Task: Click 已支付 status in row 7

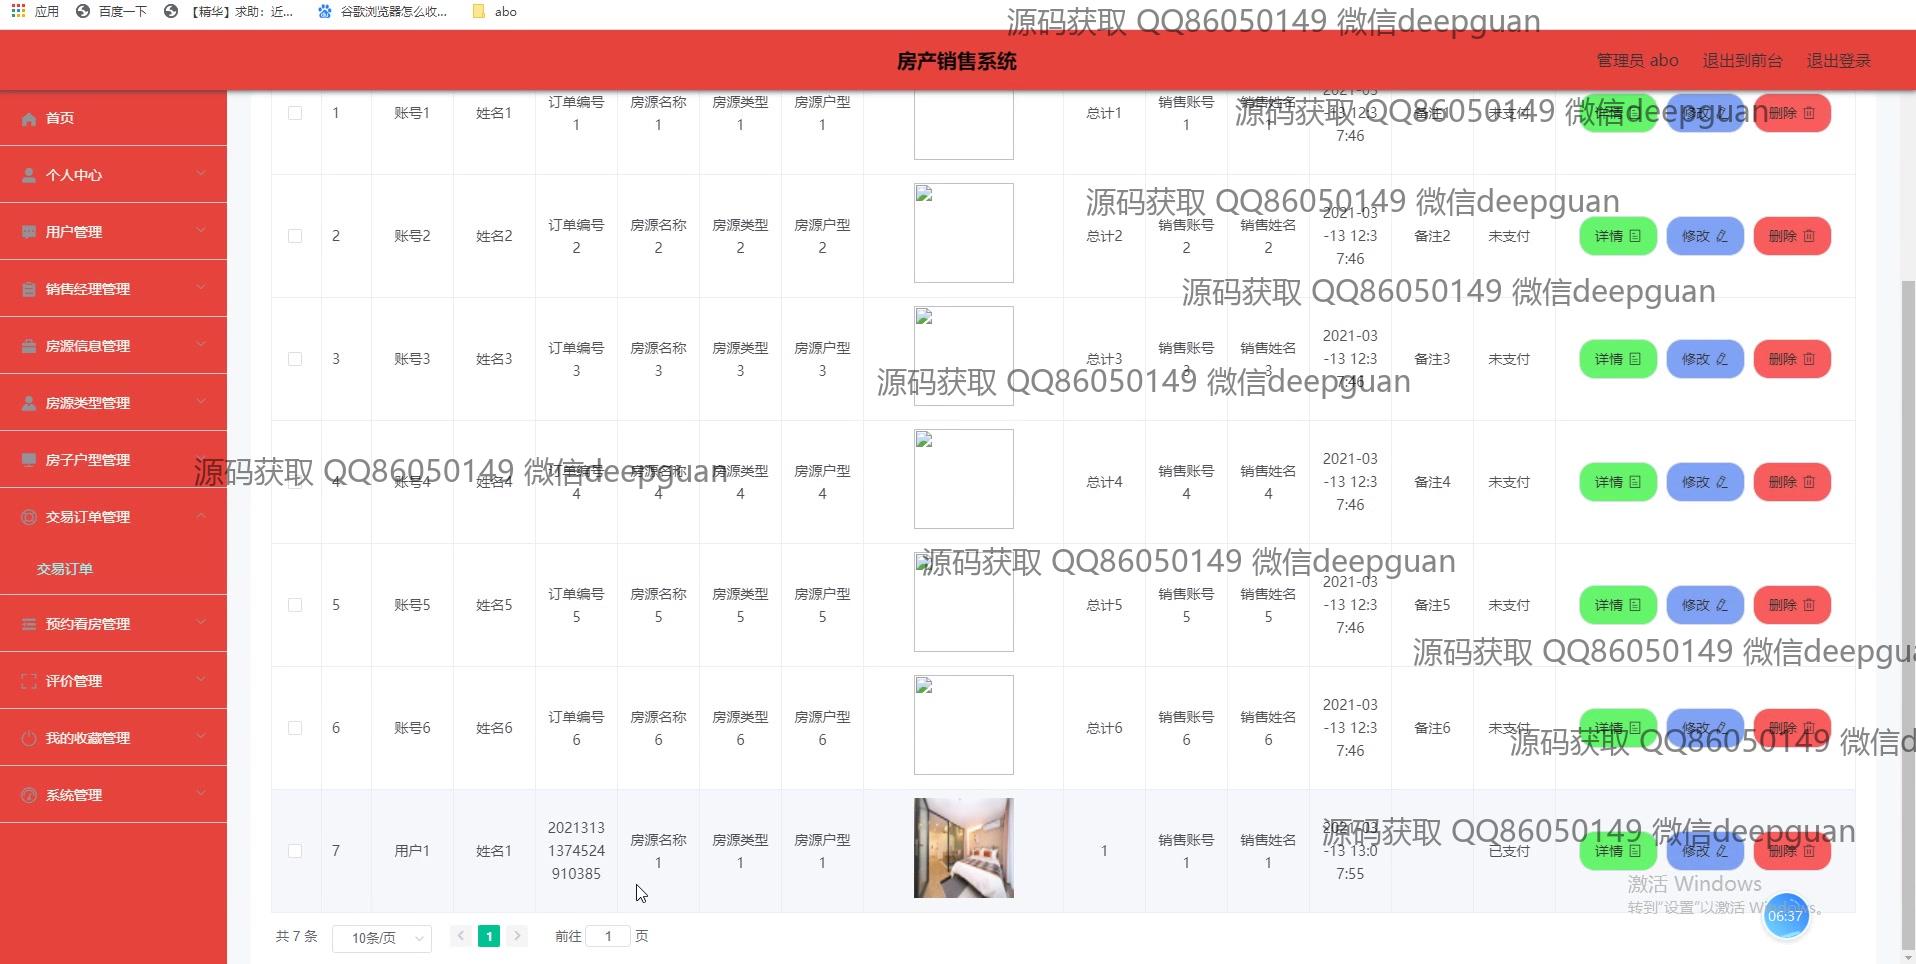Action: (1509, 851)
